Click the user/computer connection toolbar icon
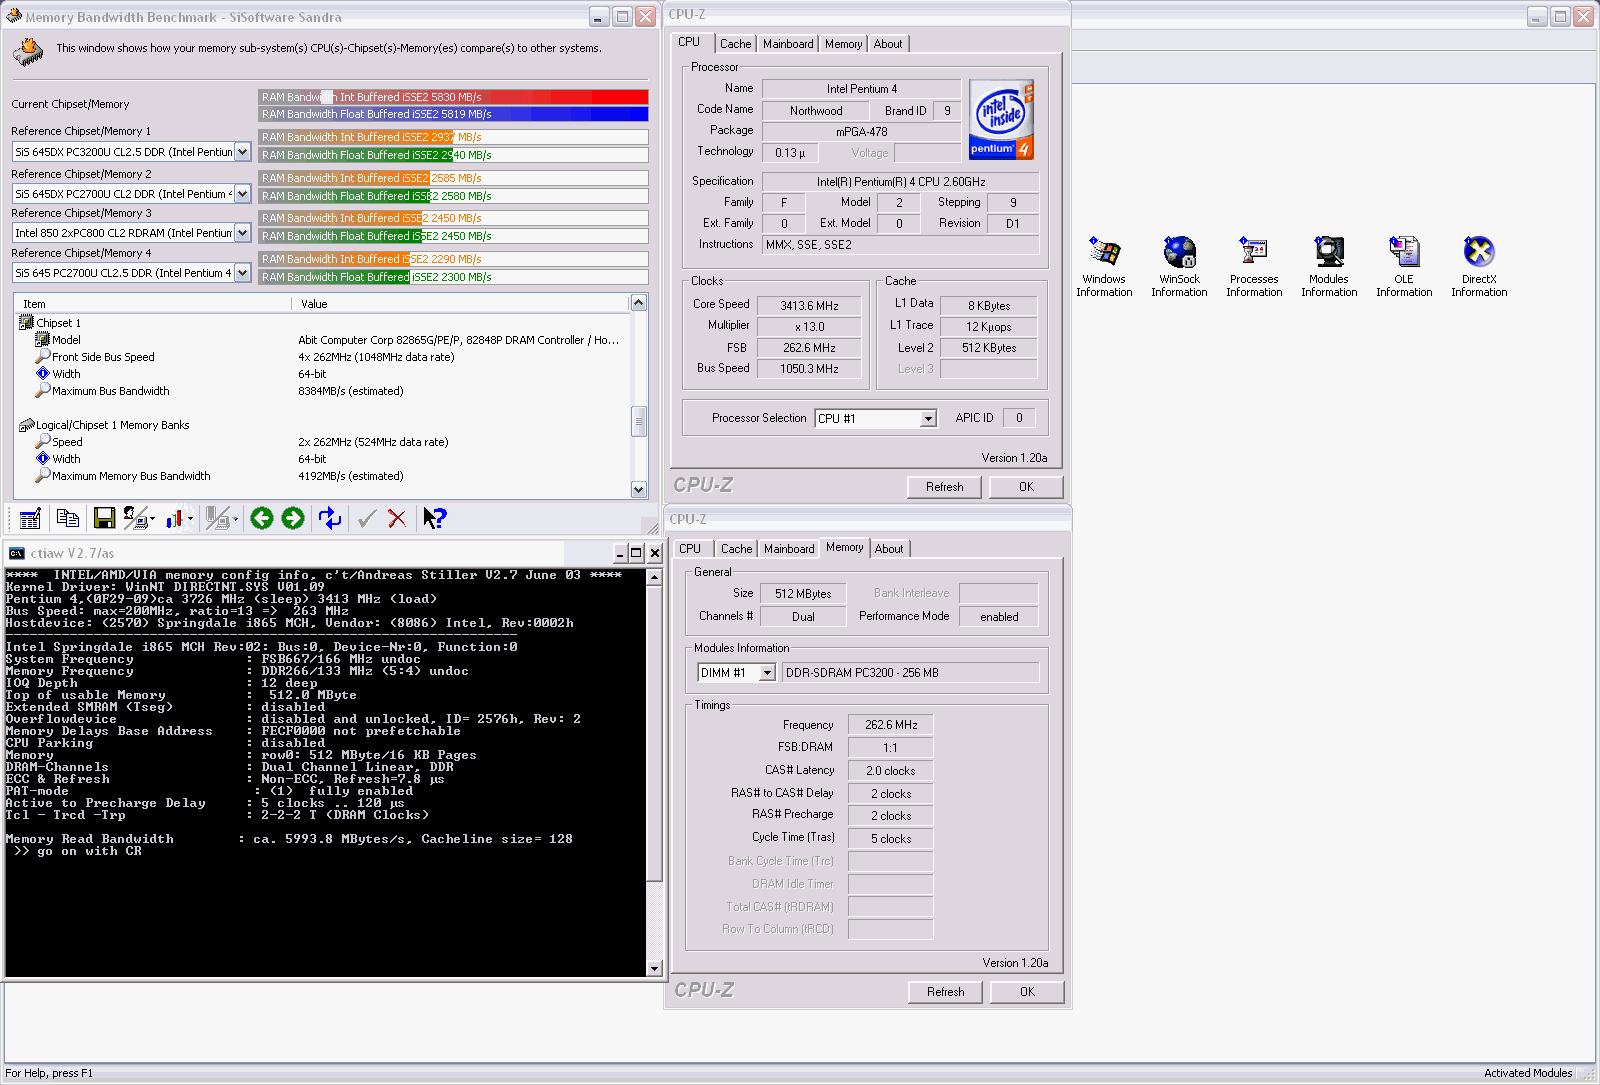1600x1085 pixels. (x=135, y=518)
